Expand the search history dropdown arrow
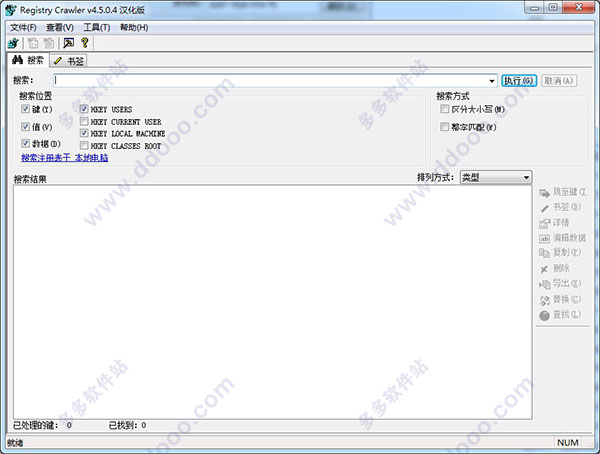This screenshot has width=600, height=454. tap(492, 81)
